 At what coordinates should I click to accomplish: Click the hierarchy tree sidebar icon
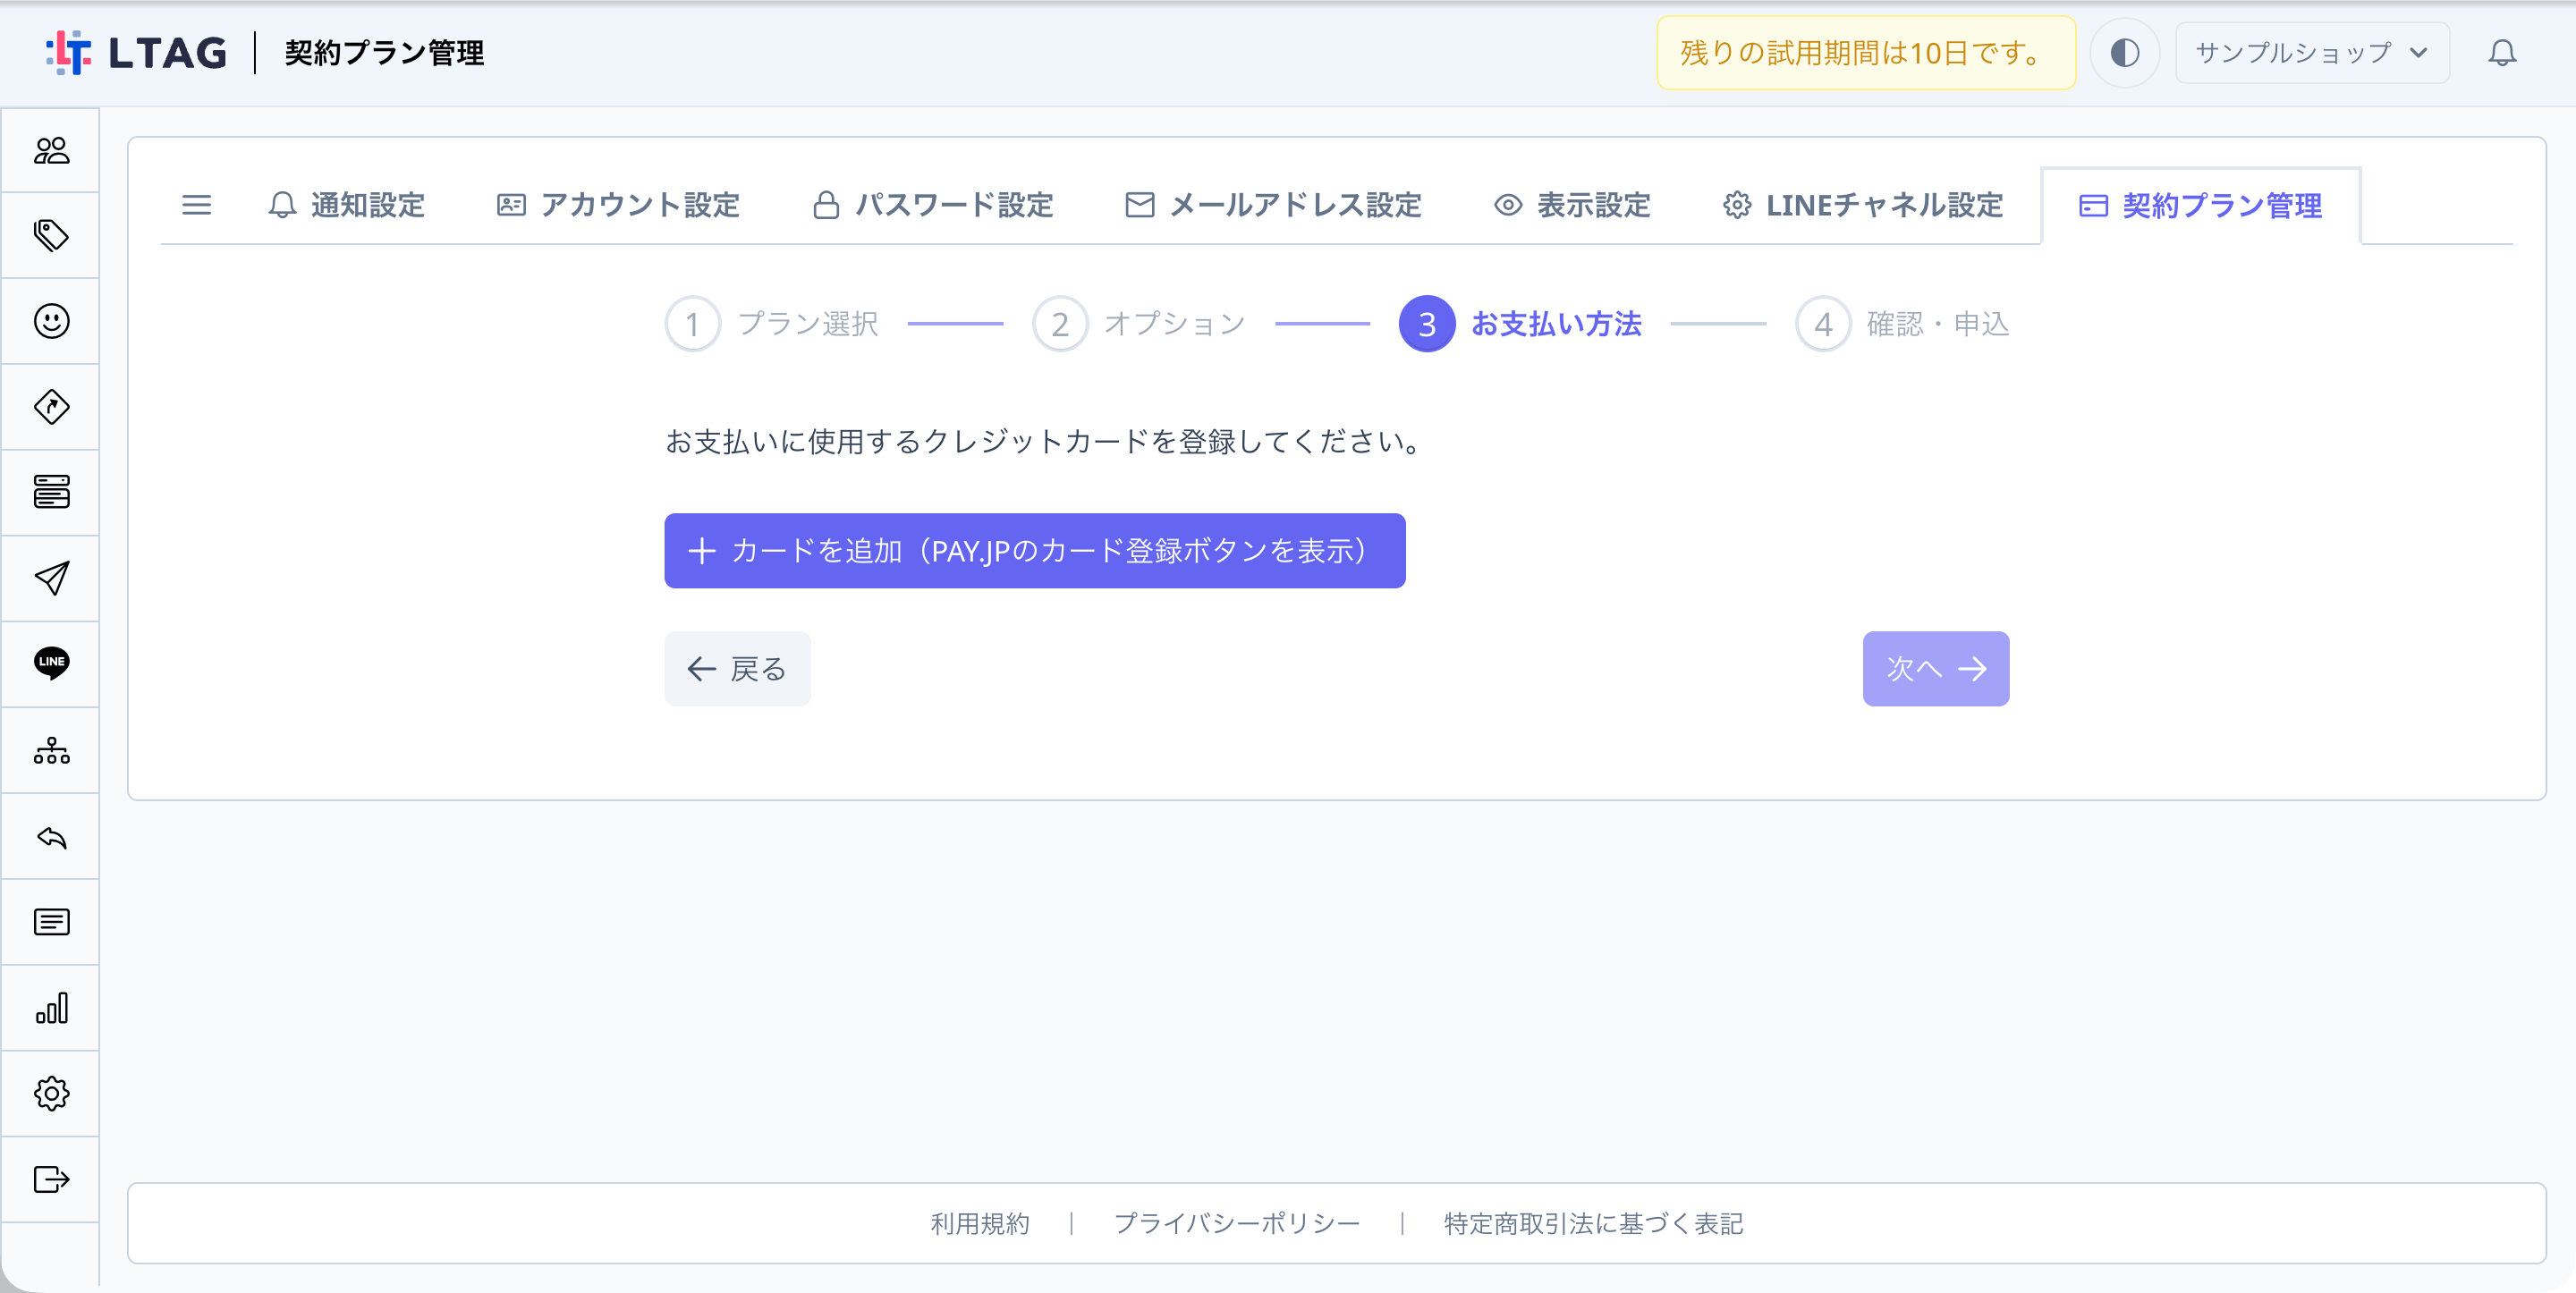coord(51,750)
